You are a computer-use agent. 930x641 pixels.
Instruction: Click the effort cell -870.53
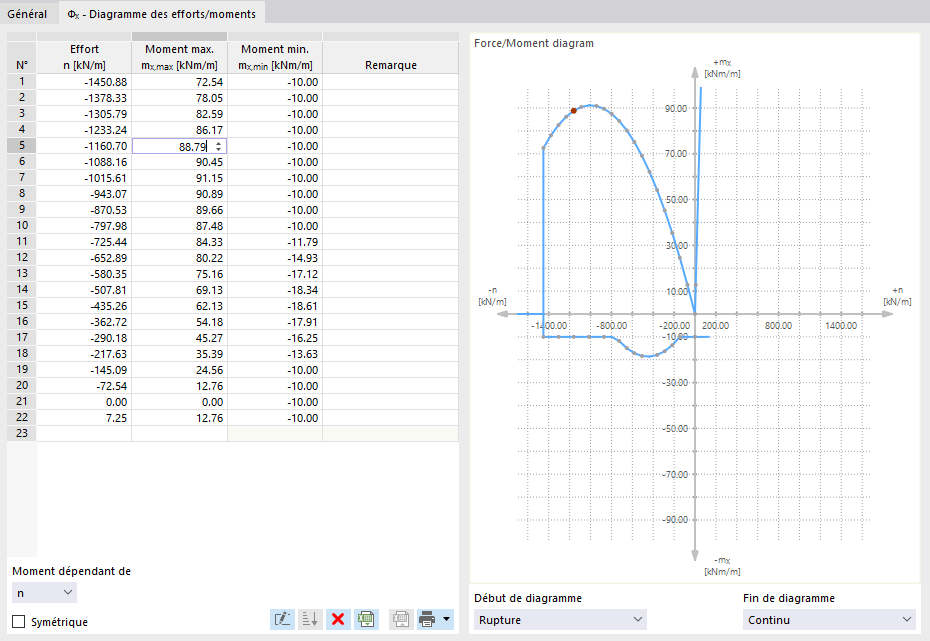84,210
